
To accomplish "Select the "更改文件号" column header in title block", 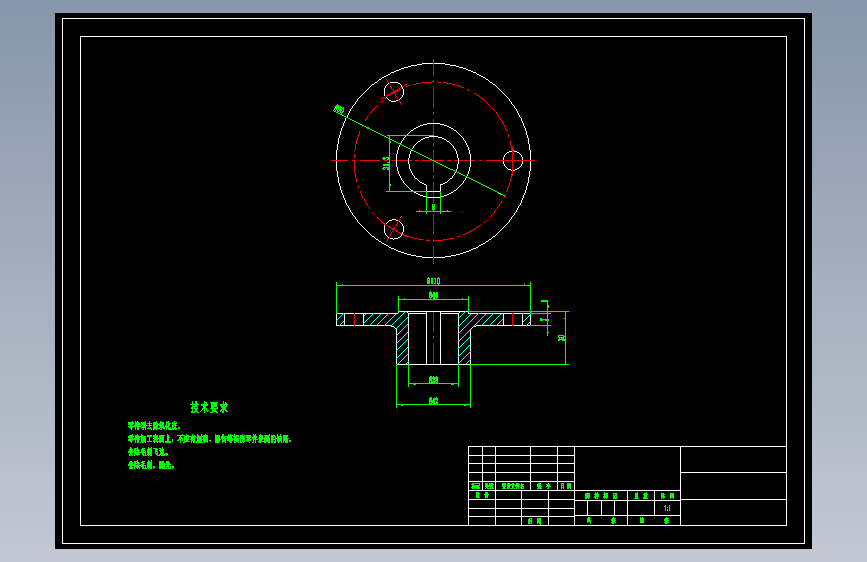I will 513,486.
